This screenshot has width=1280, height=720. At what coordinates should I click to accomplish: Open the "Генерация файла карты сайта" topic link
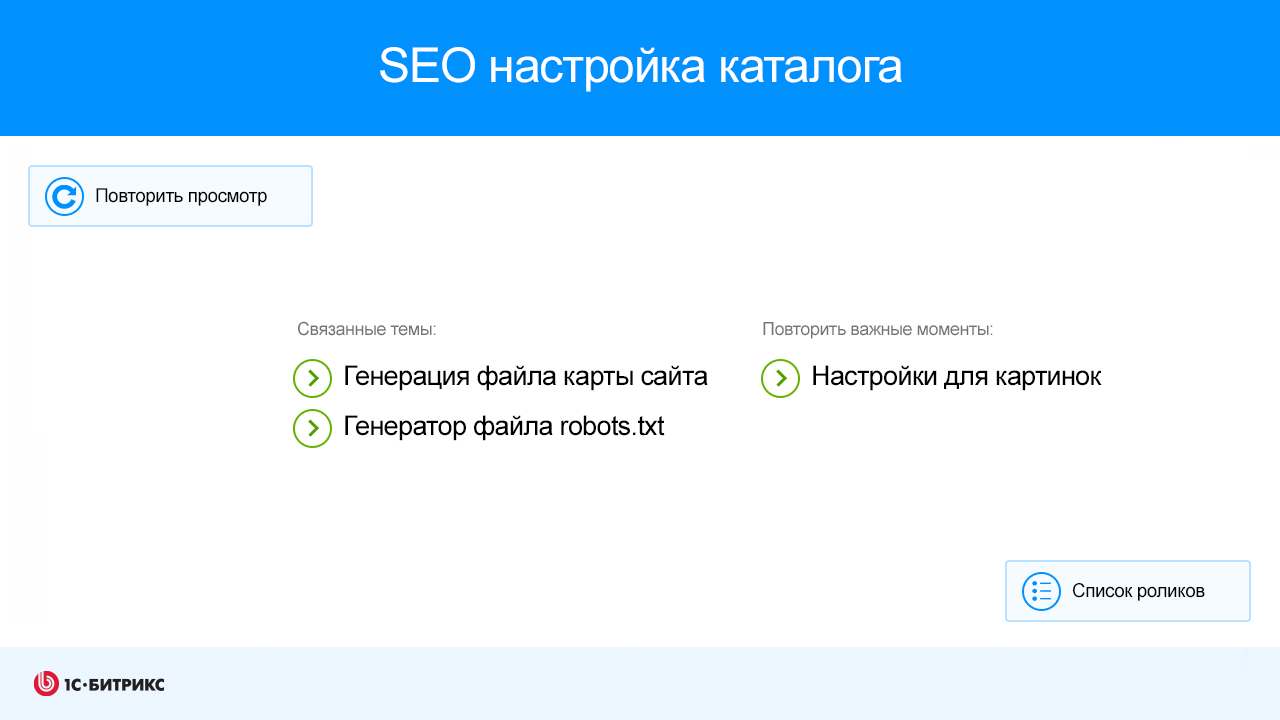525,377
